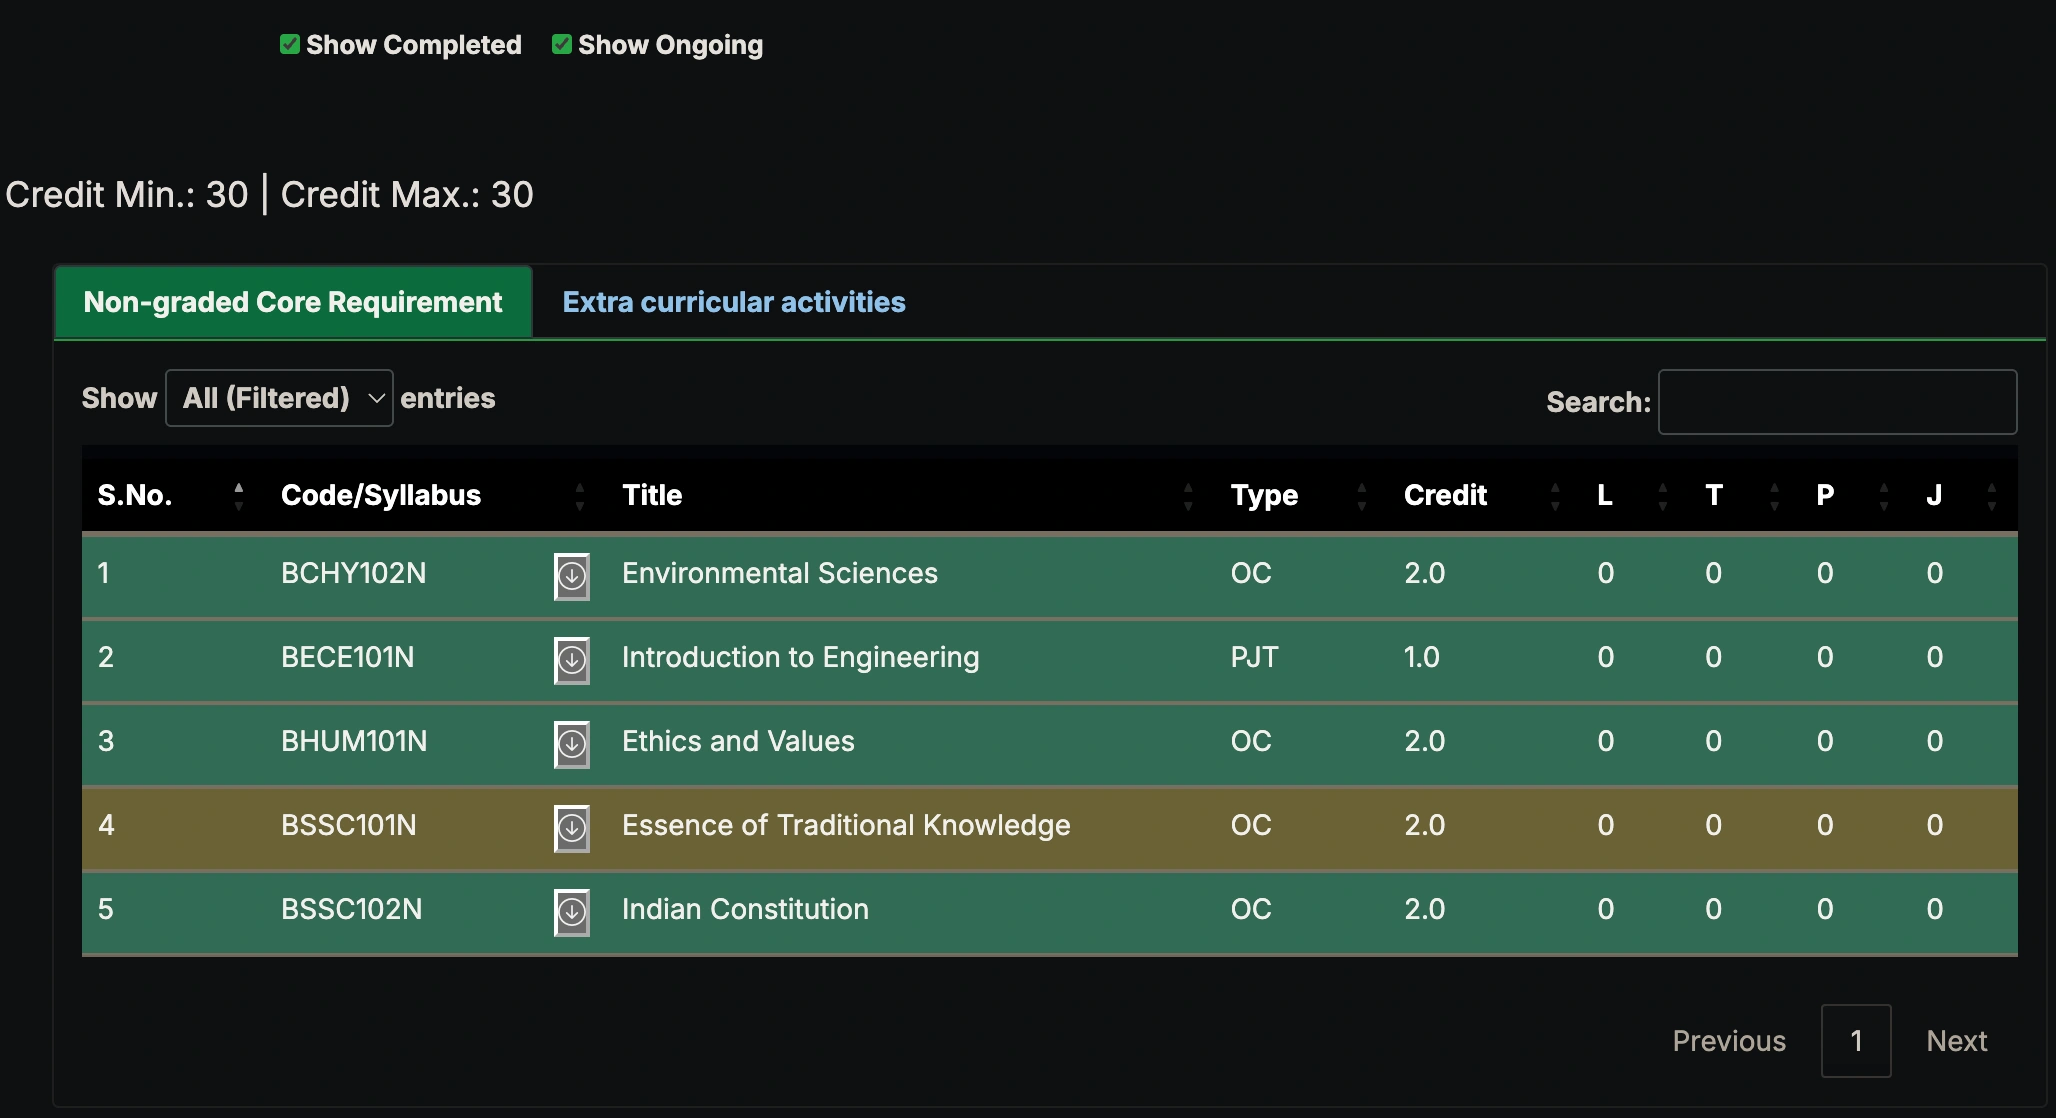This screenshot has height=1118, width=2056.
Task: Sort table by Title column arrows
Action: coord(1188,496)
